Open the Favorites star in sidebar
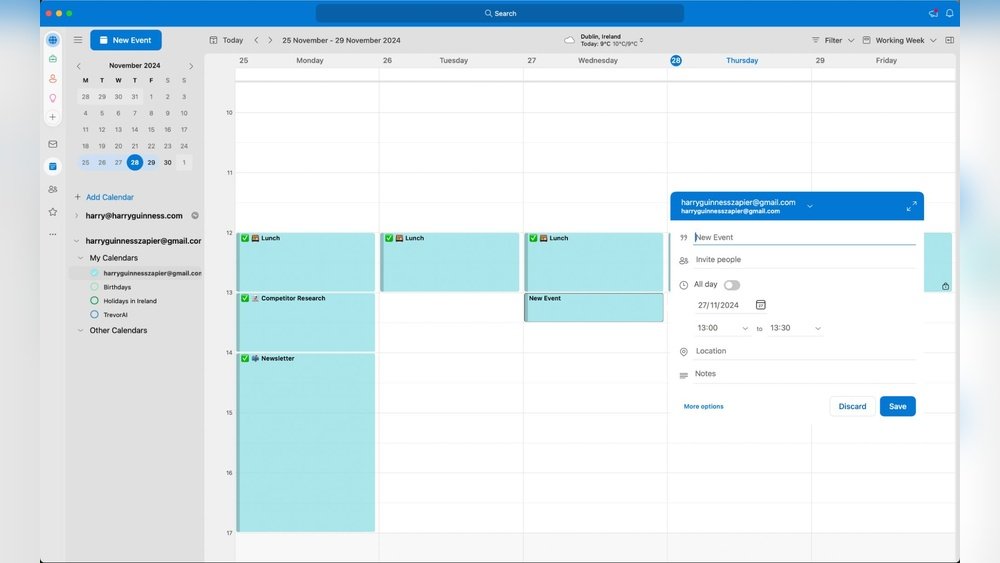The height and width of the screenshot is (563, 1000). pyautogui.click(x=53, y=212)
